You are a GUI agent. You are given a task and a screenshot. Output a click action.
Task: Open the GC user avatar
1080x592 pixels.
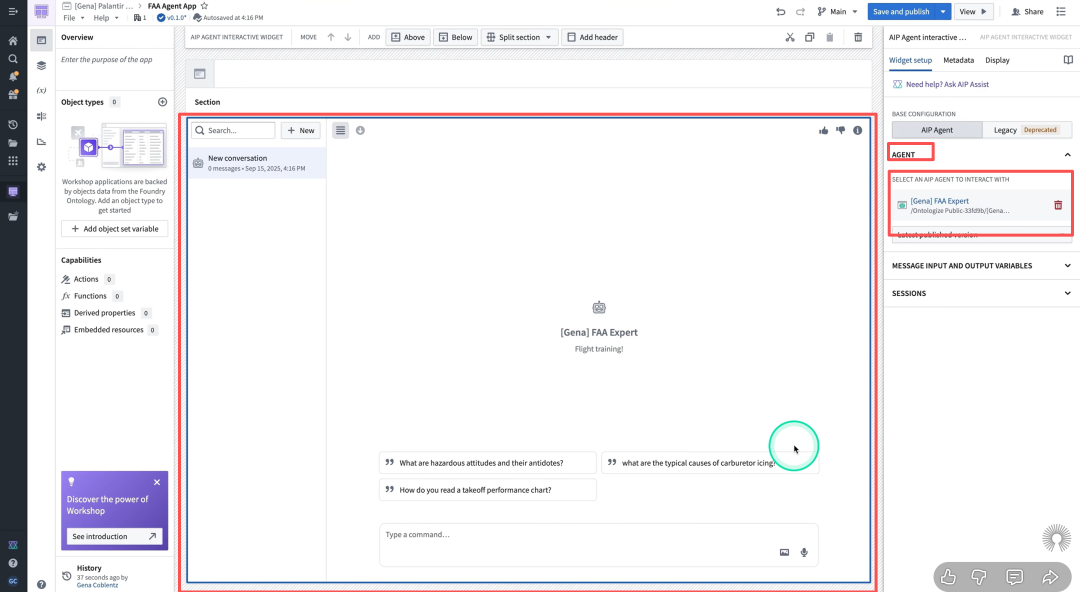[x=12, y=581]
